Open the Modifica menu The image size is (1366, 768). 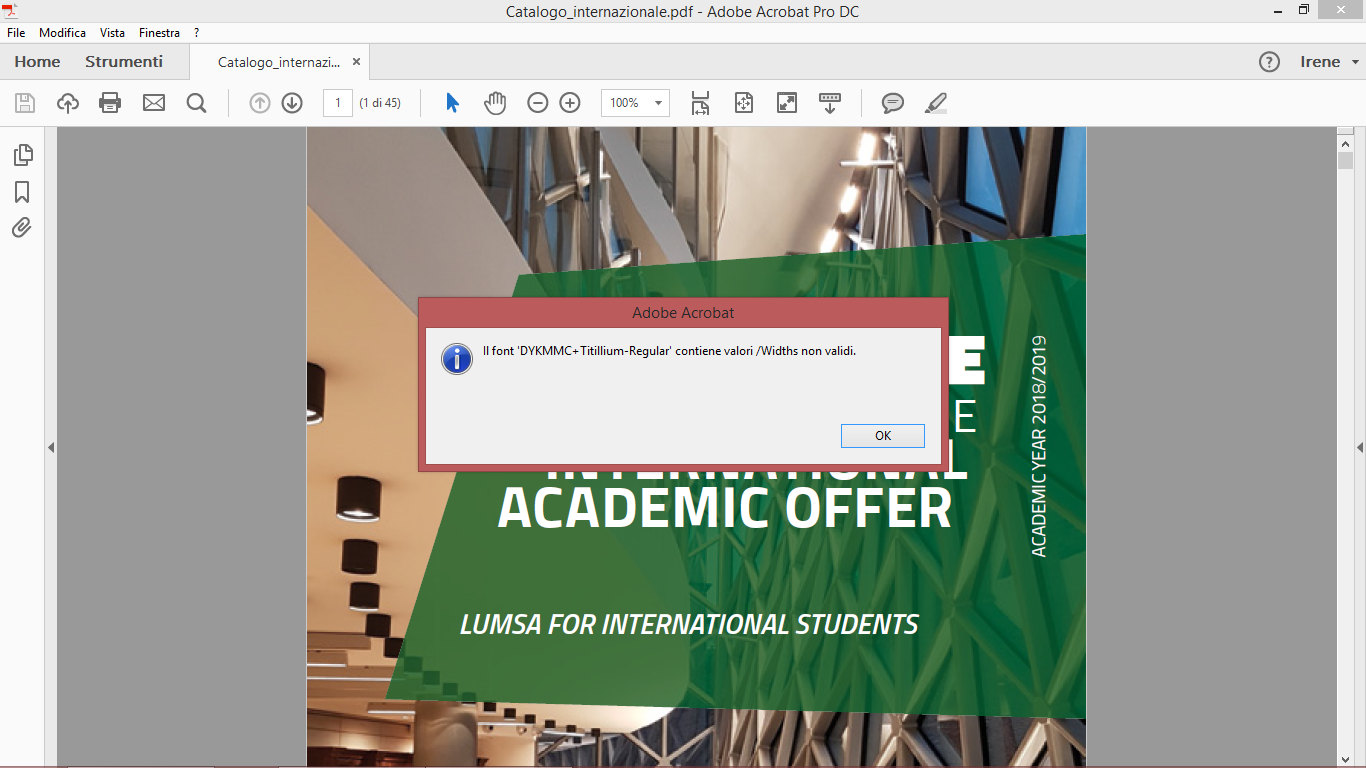62,32
